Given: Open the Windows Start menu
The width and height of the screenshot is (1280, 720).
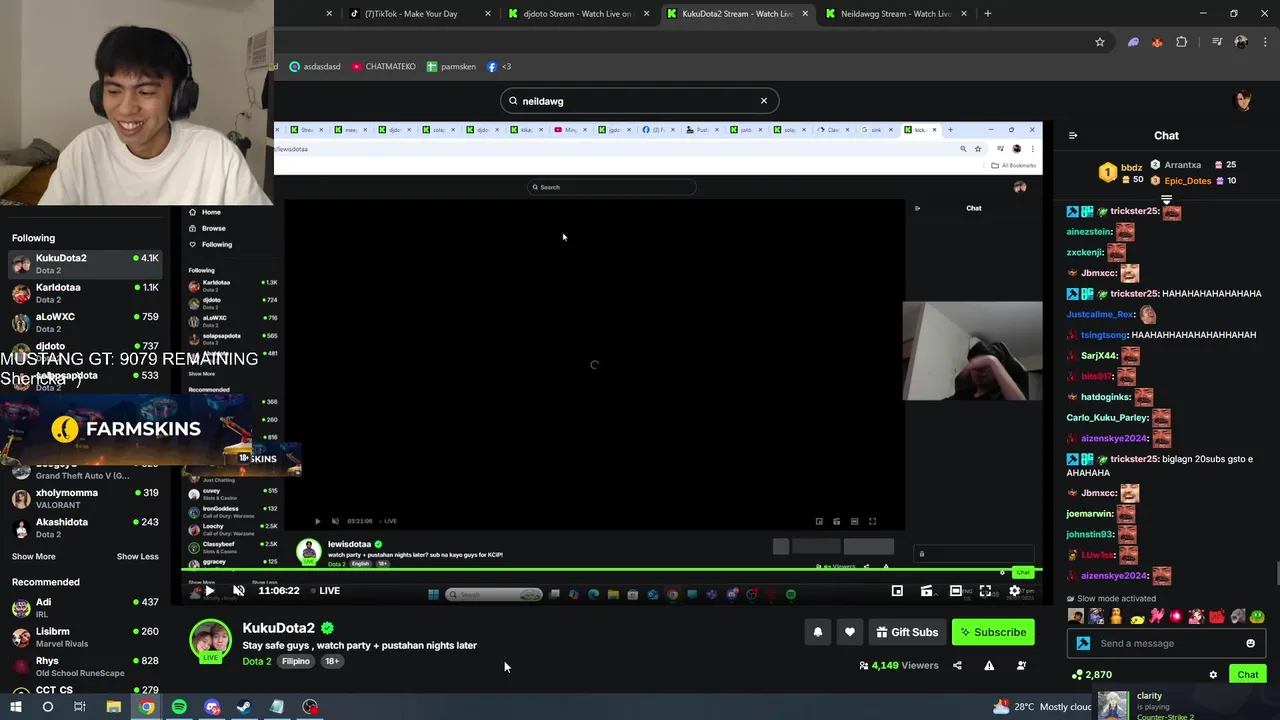Looking at the screenshot, I should pos(15,707).
